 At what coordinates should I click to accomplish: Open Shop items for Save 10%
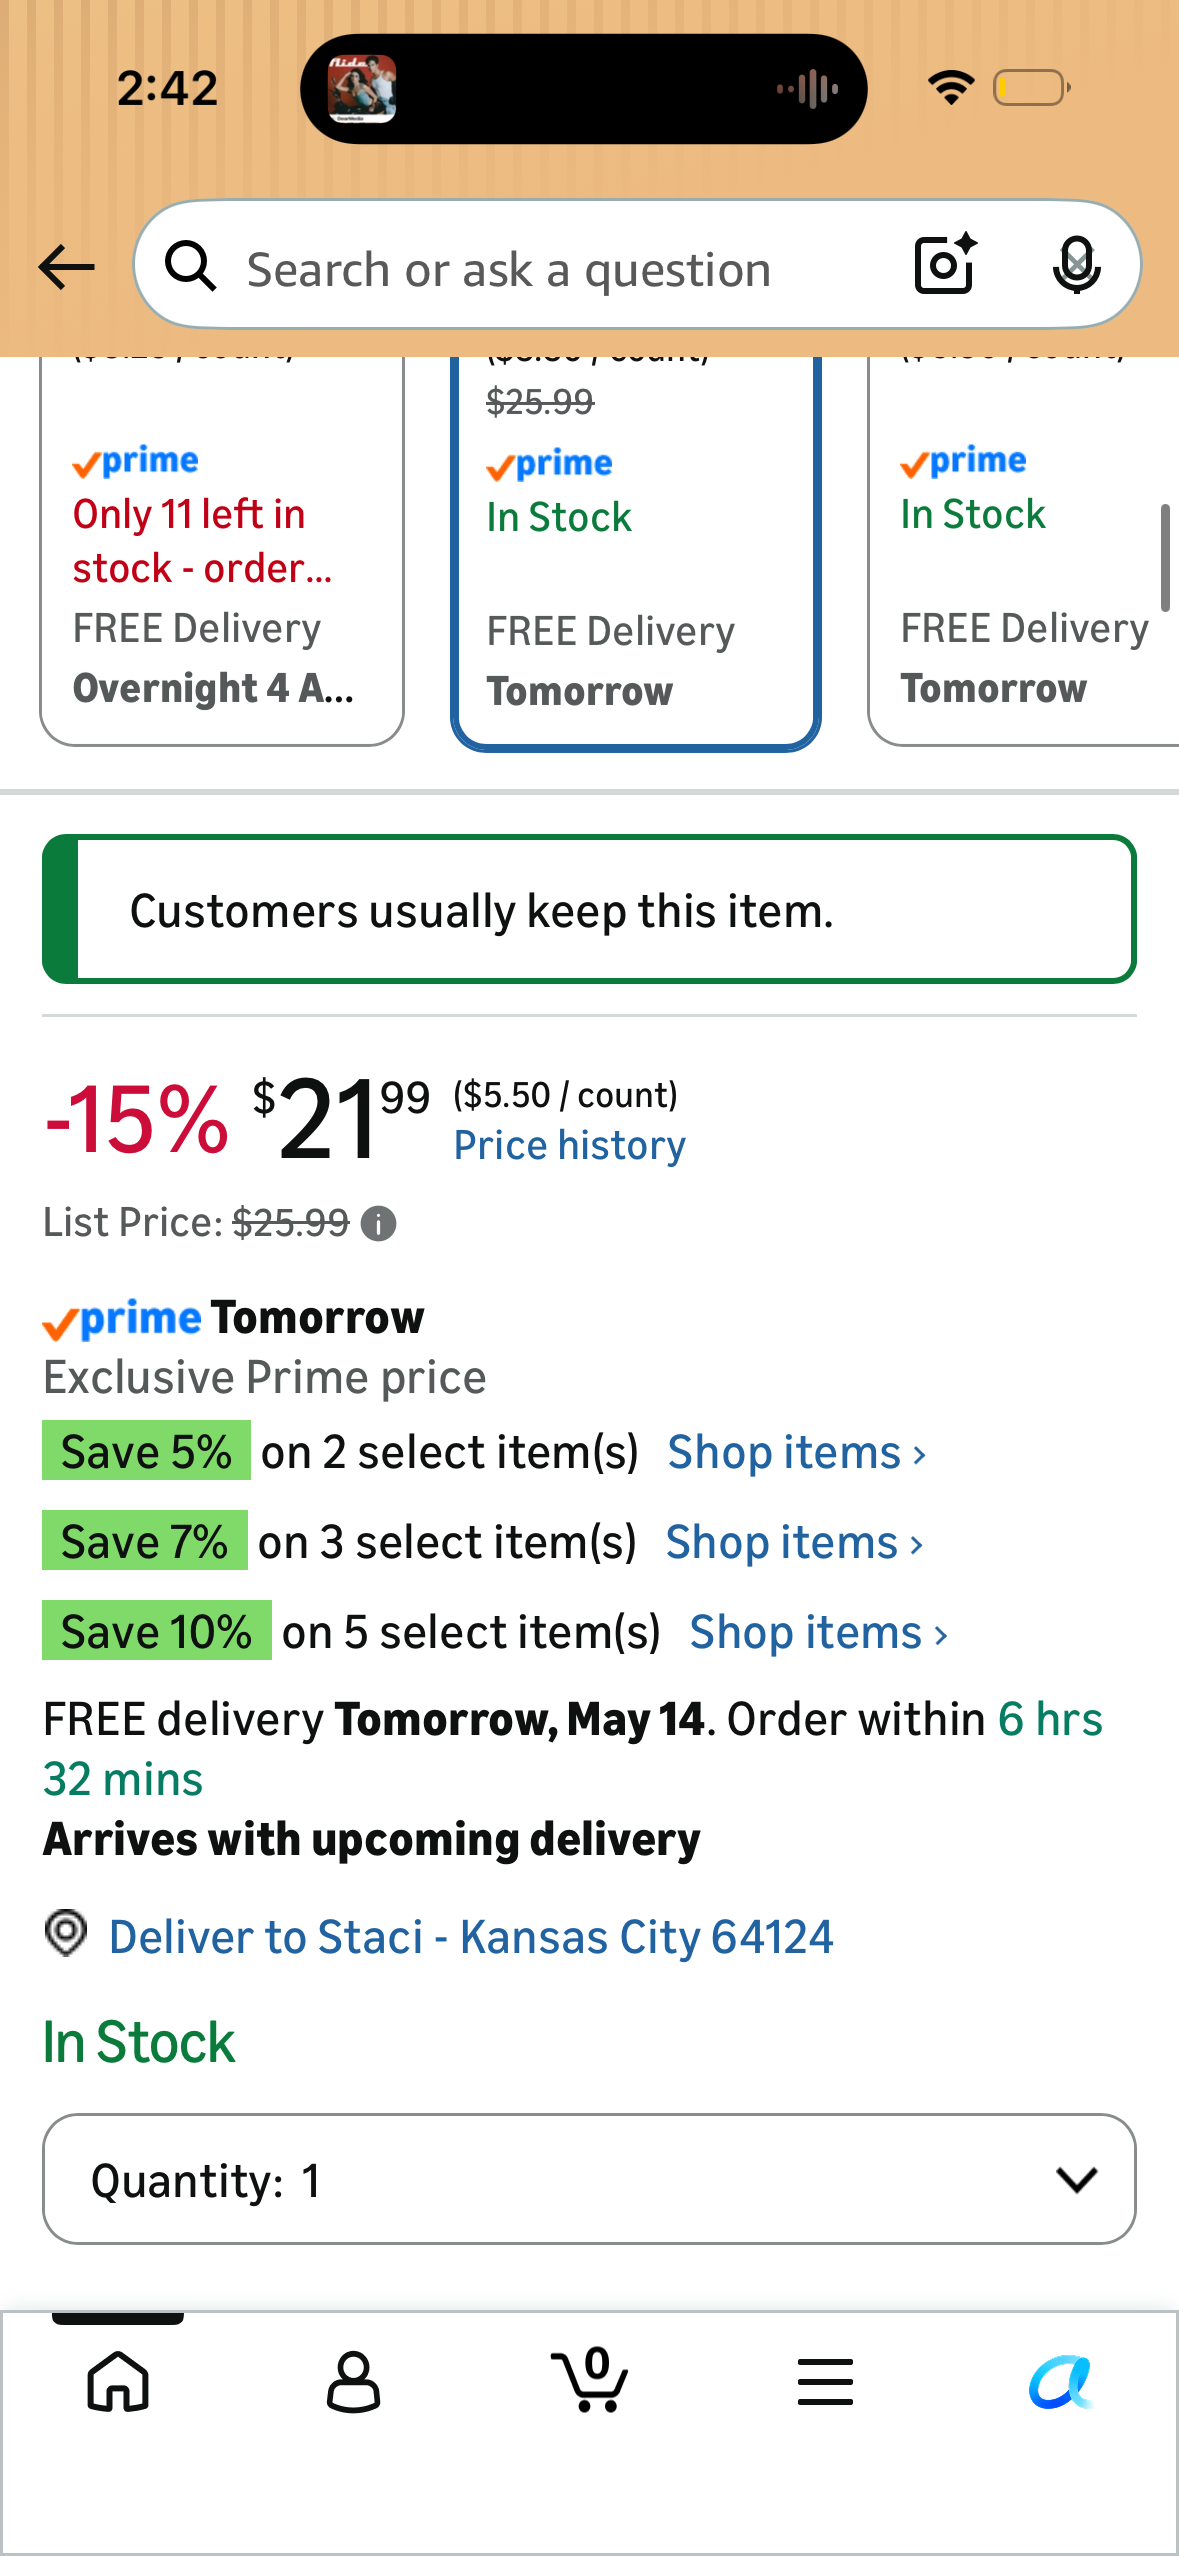pos(819,1632)
